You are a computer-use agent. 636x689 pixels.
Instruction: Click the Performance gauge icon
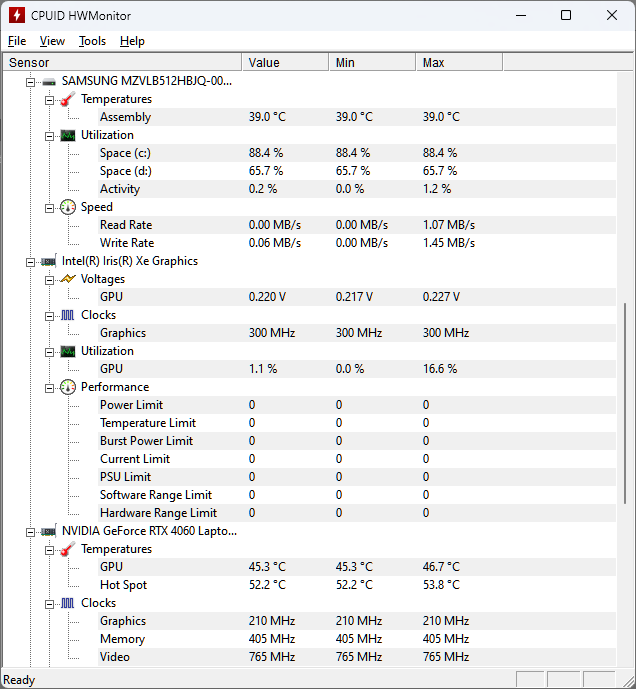pos(67,387)
